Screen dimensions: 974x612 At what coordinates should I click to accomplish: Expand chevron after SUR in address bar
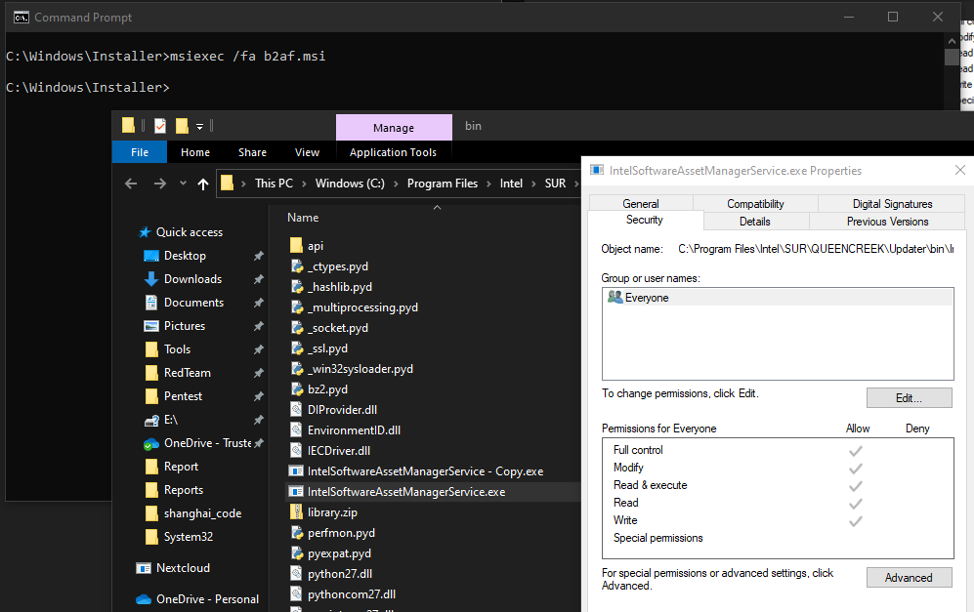pyautogui.click(x=576, y=184)
